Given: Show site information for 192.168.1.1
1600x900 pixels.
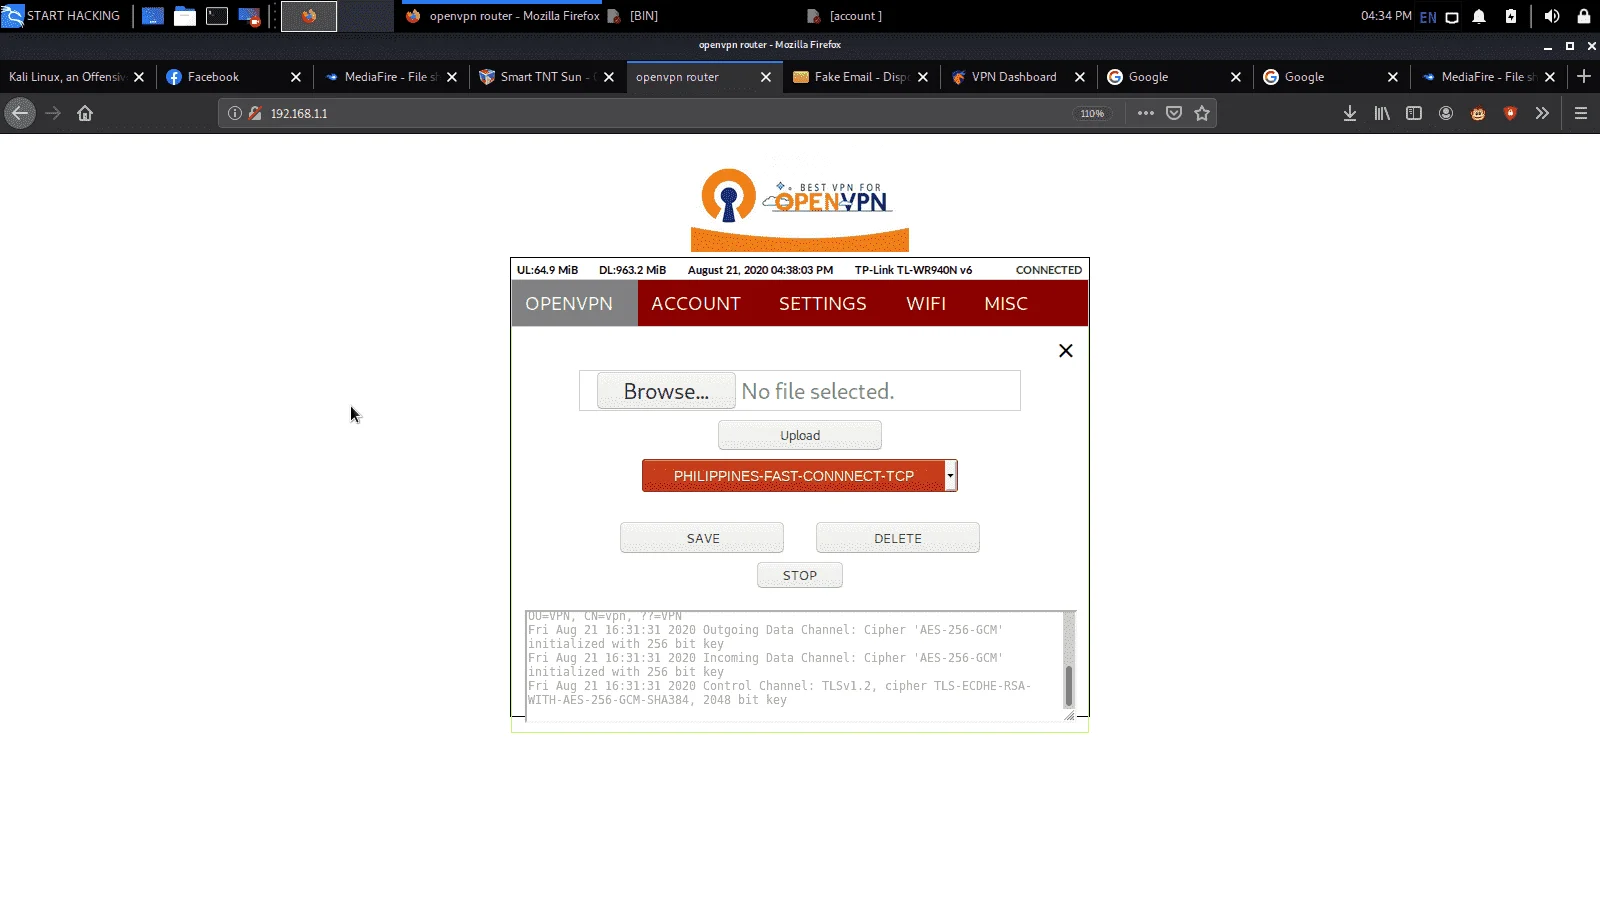Looking at the screenshot, I should tap(235, 113).
